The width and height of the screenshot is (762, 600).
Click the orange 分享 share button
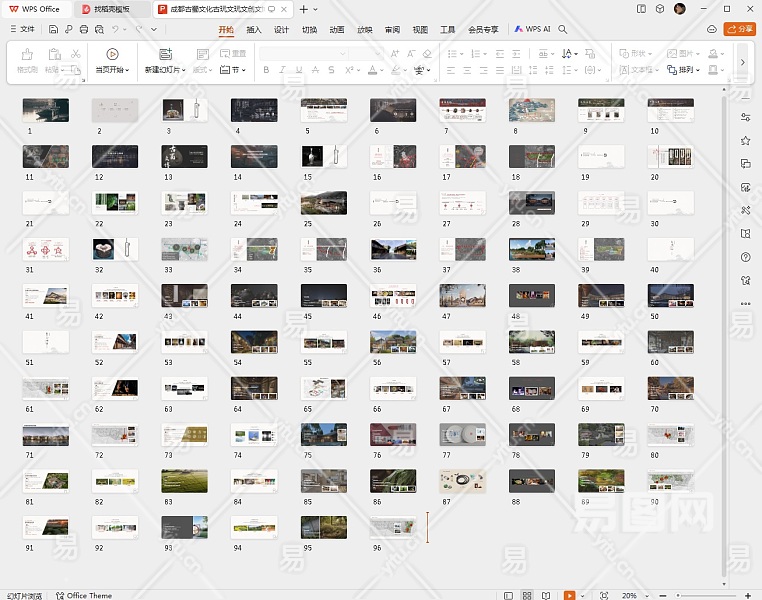(x=739, y=29)
